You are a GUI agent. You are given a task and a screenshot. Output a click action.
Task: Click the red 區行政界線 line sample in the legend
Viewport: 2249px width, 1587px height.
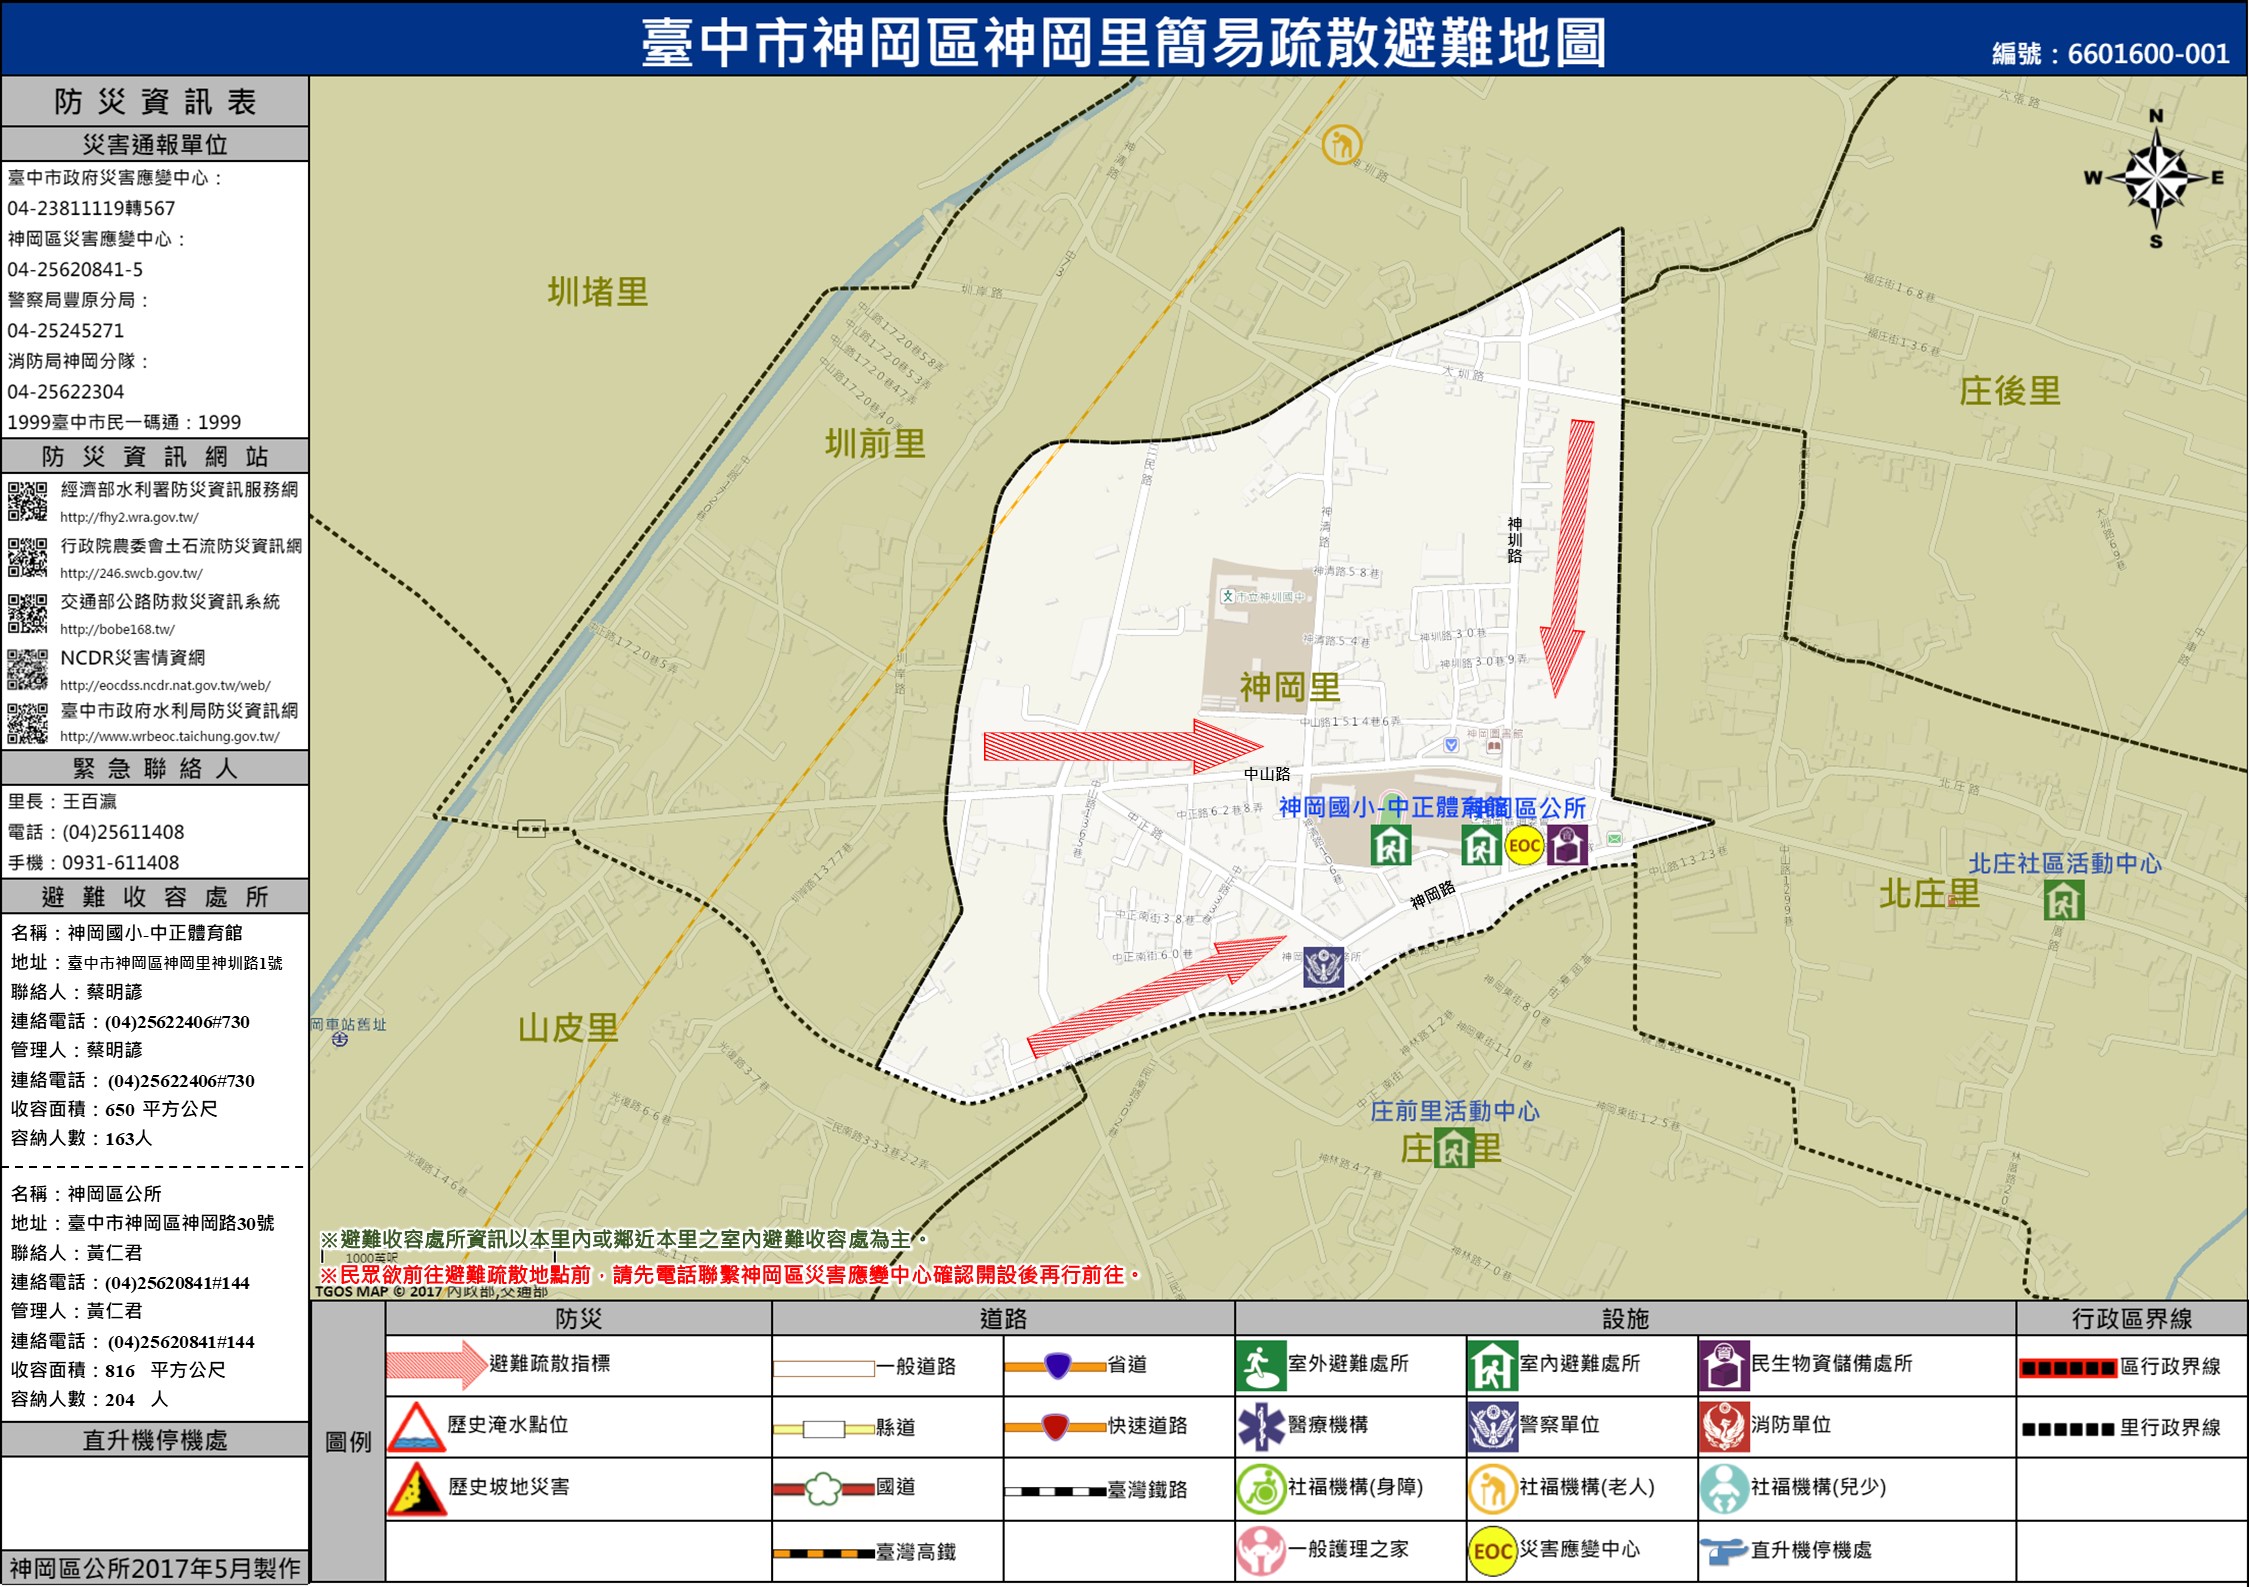(2067, 1368)
